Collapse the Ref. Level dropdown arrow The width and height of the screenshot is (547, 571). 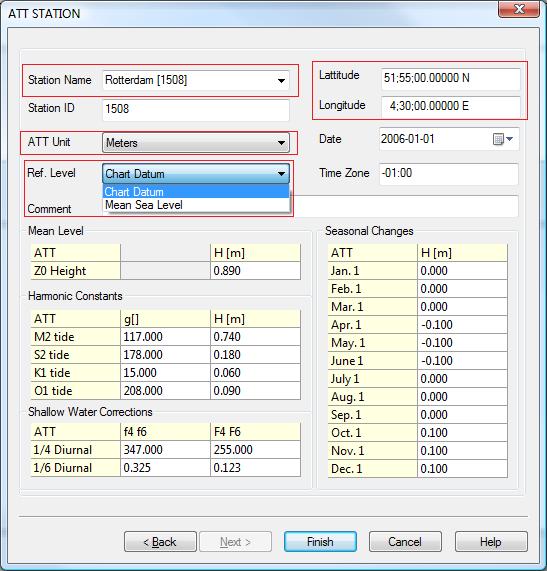pyautogui.click(x=281, y=173)
